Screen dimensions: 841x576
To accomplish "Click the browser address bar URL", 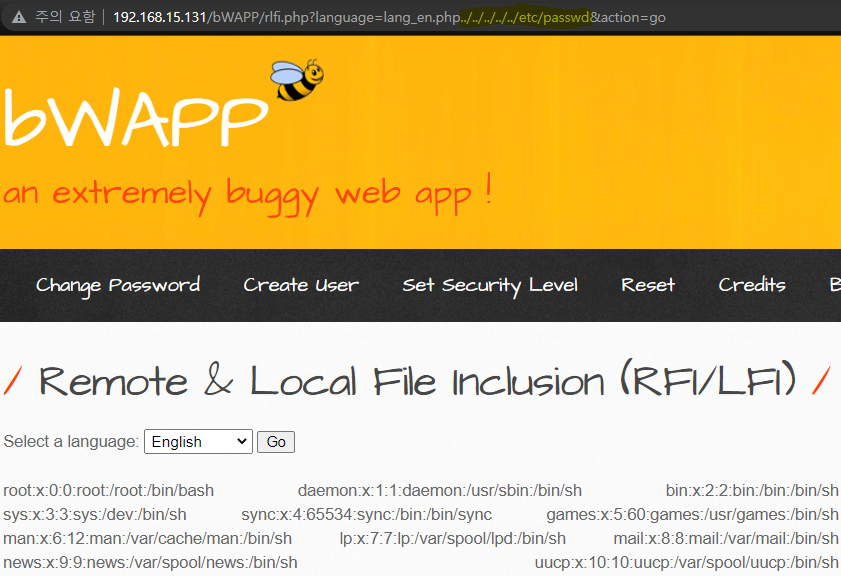I will coord(389,17).
